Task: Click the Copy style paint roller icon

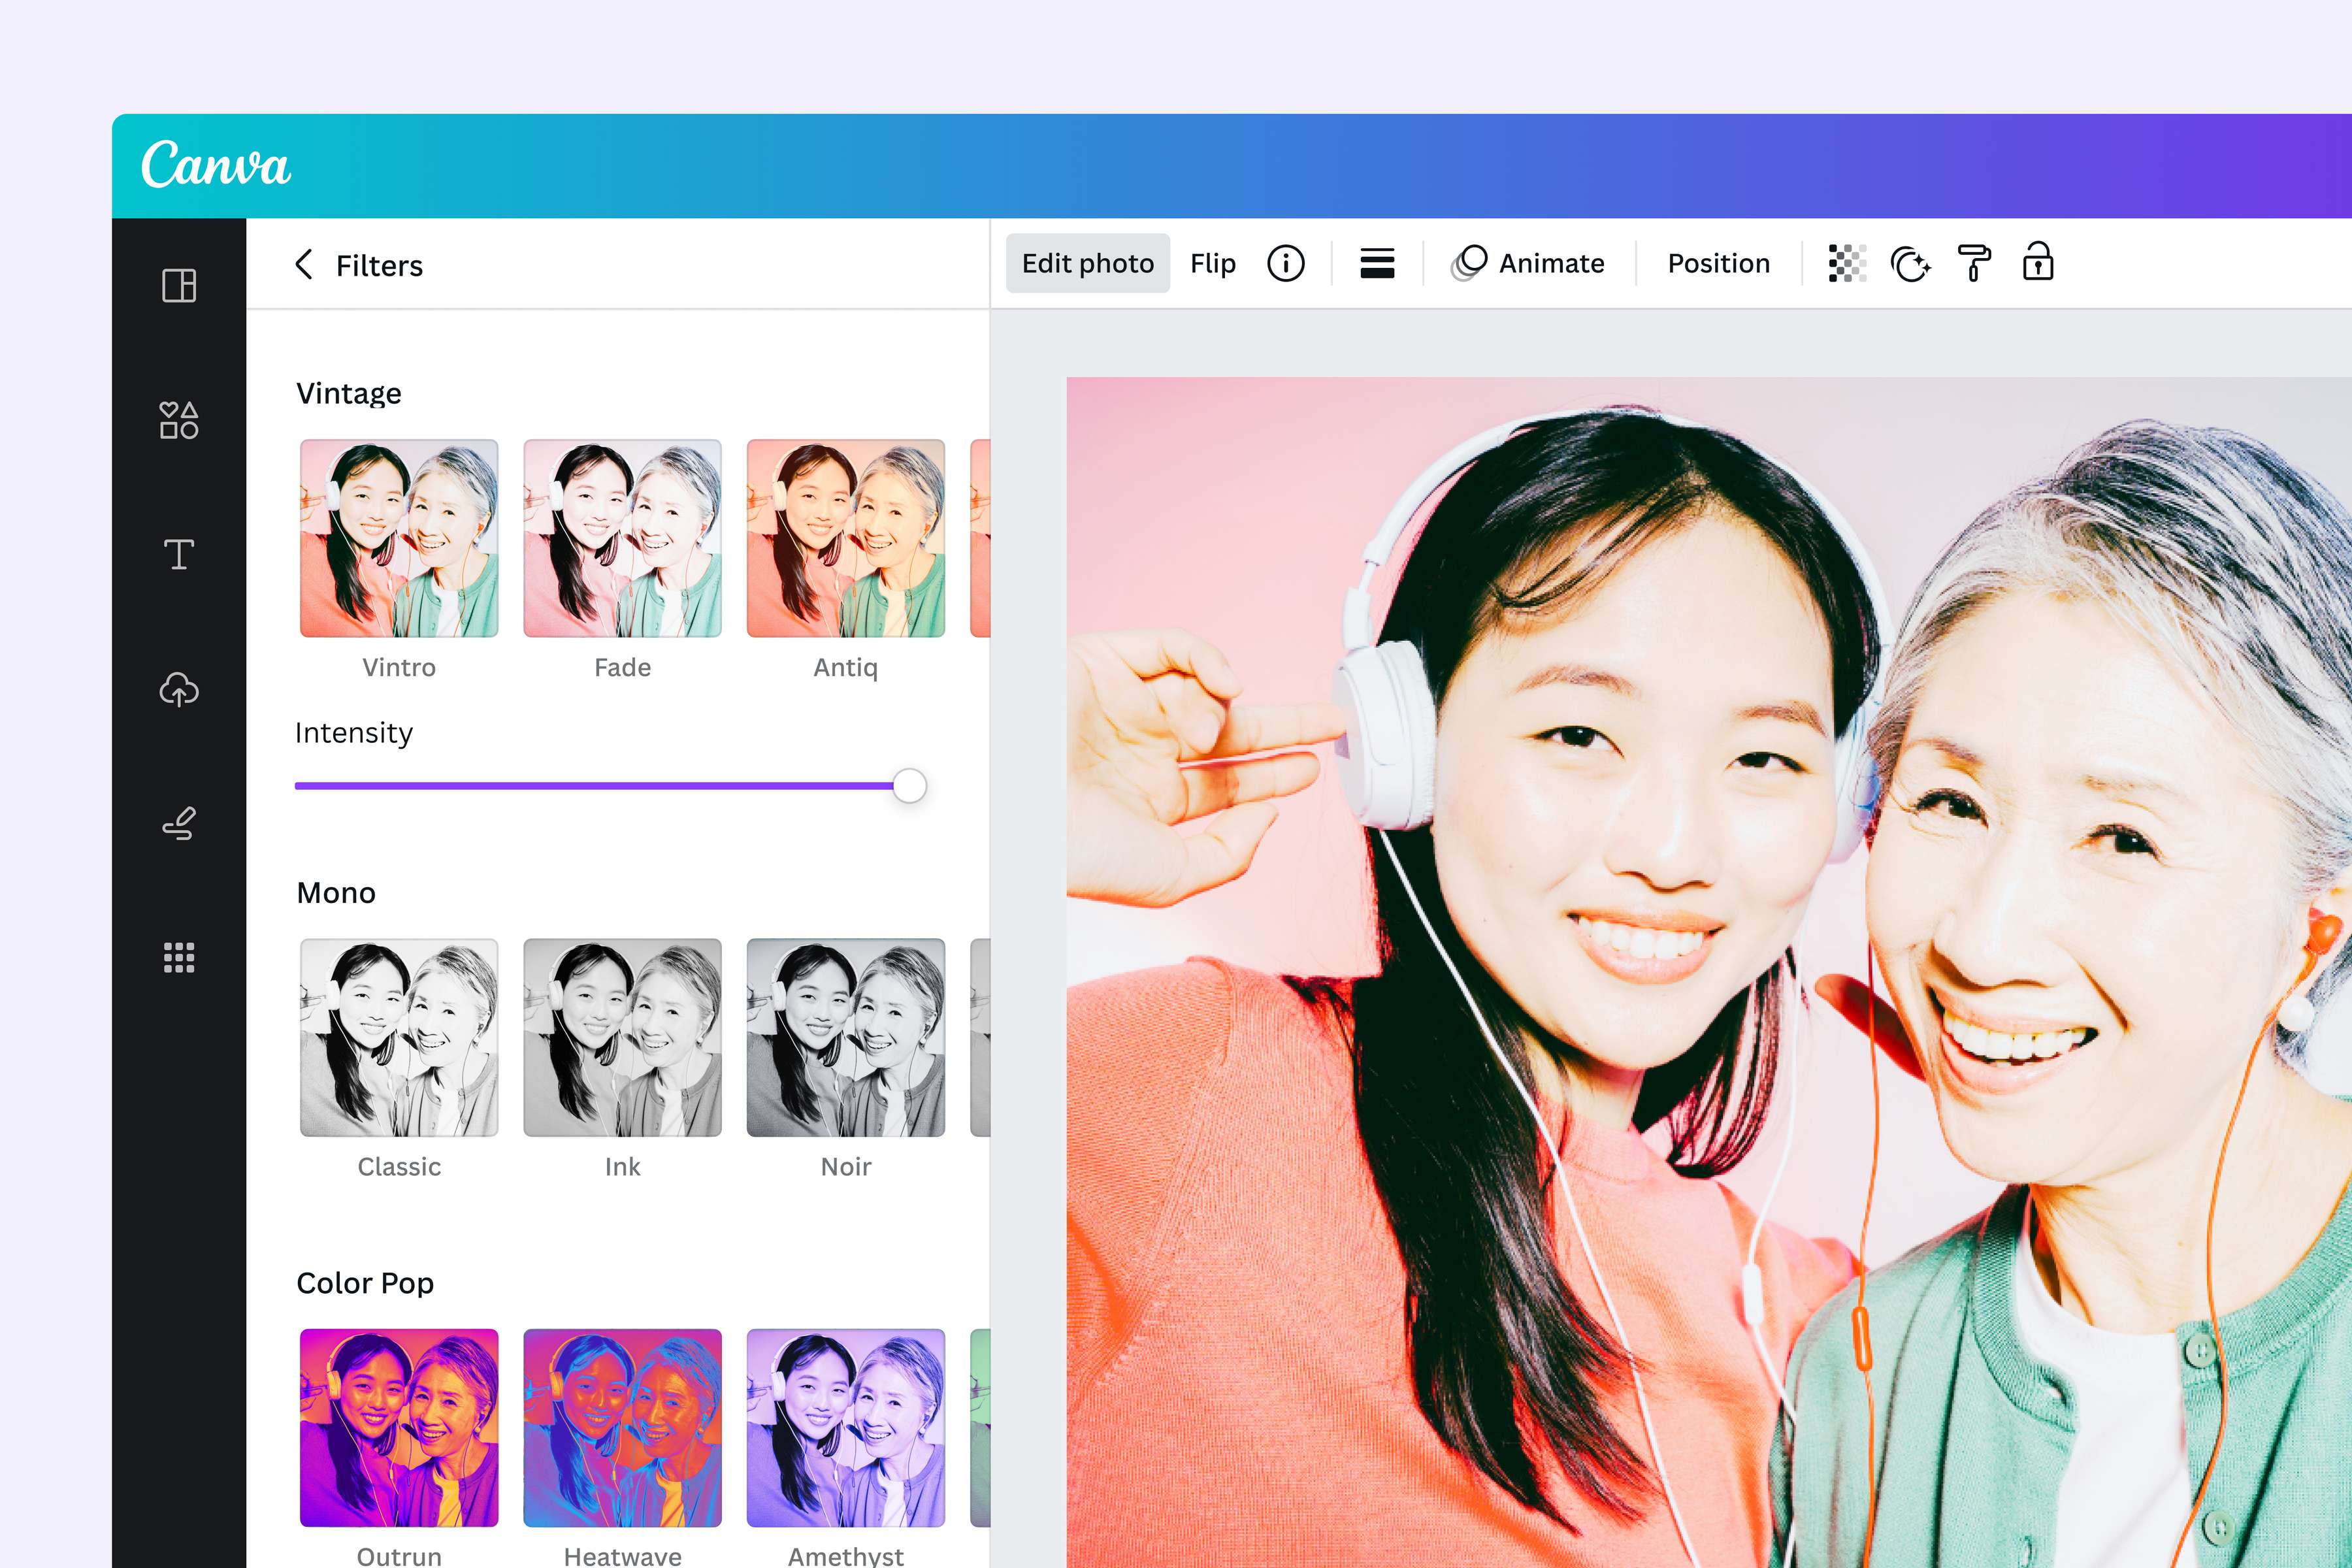Action: coord(1974,263)
